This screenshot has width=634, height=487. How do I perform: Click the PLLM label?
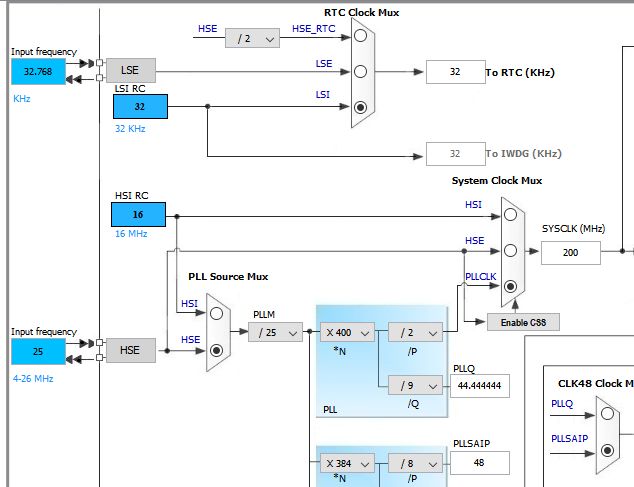(x=264, y=315)
